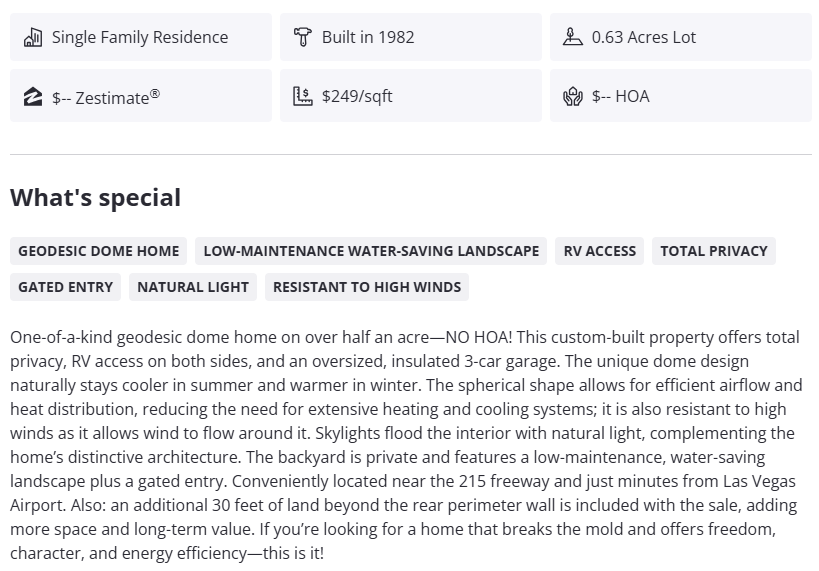Click the Single Family Residence fact tile
This screenshot has width=819, height=571.
140,38
